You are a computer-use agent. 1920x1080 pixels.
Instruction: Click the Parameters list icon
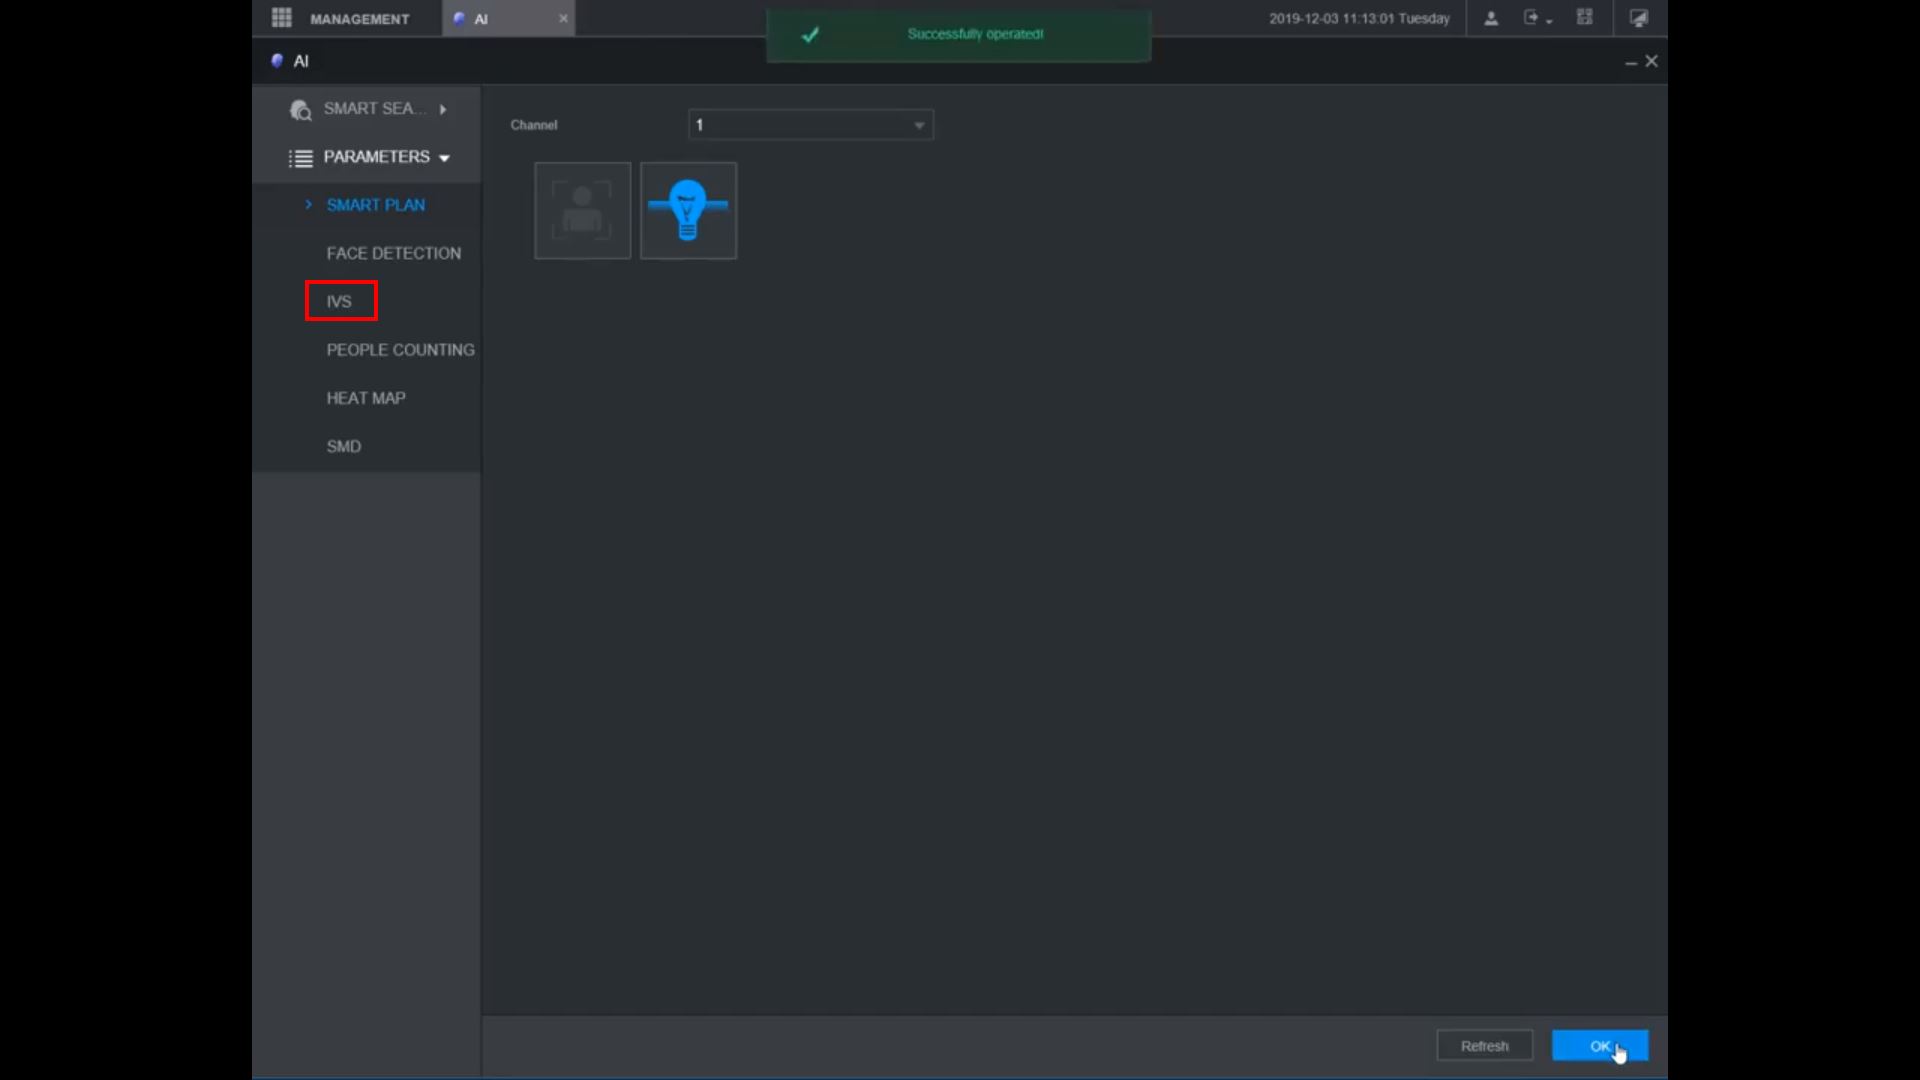click(x=300, y=158)
